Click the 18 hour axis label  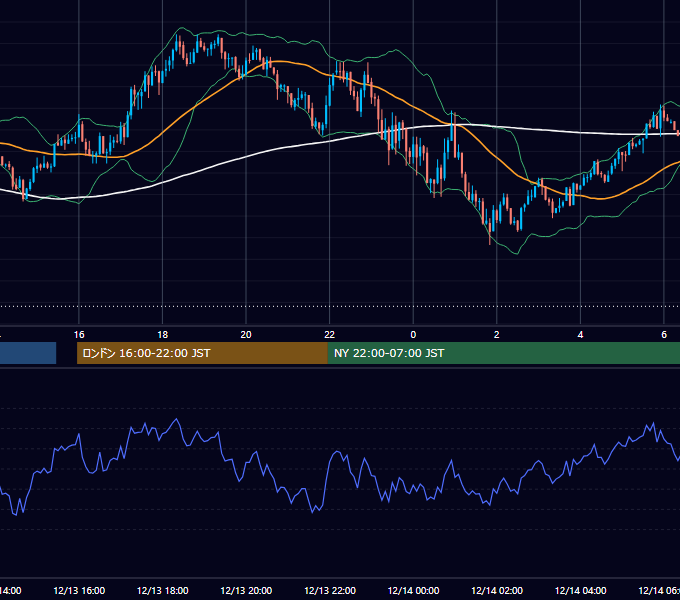tap(162, 334)
